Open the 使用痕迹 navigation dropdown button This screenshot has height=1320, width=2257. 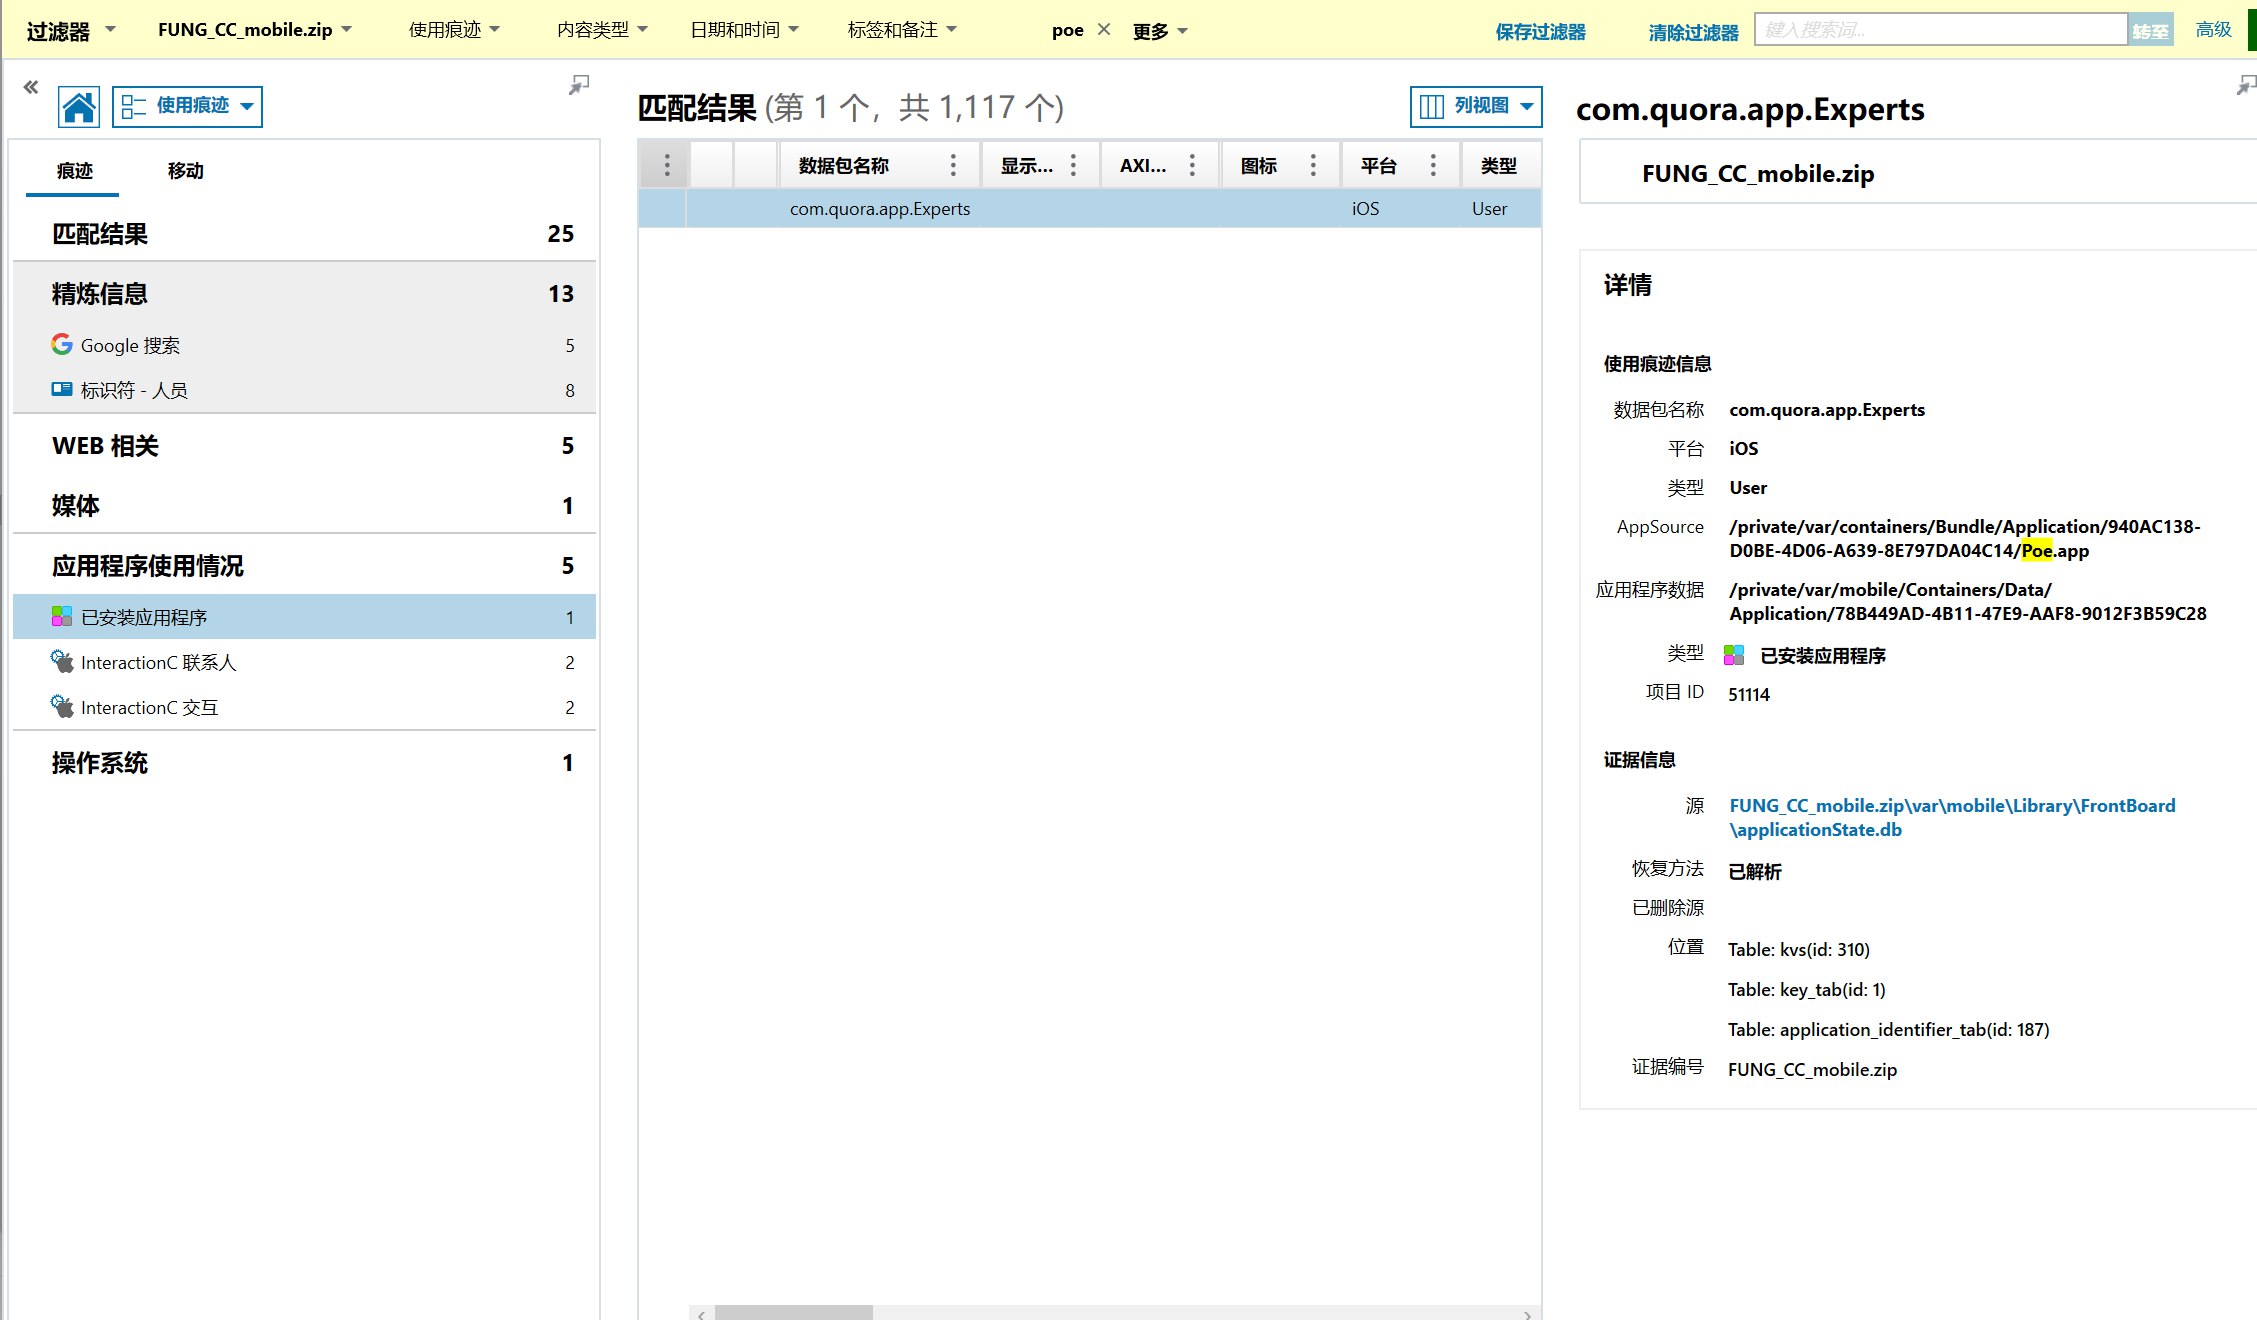point(188,107)
